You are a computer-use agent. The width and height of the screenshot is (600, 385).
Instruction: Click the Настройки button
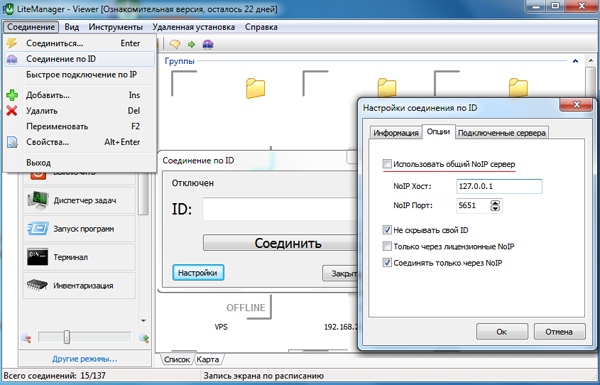(x=198, y=273)
